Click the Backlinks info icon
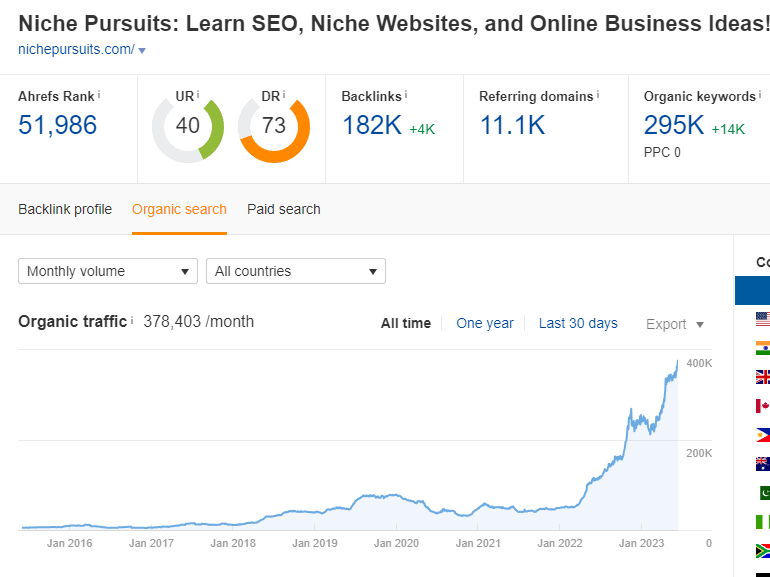Image resolution: width=770 pixels, height=577 pixels. coord(406,94)
